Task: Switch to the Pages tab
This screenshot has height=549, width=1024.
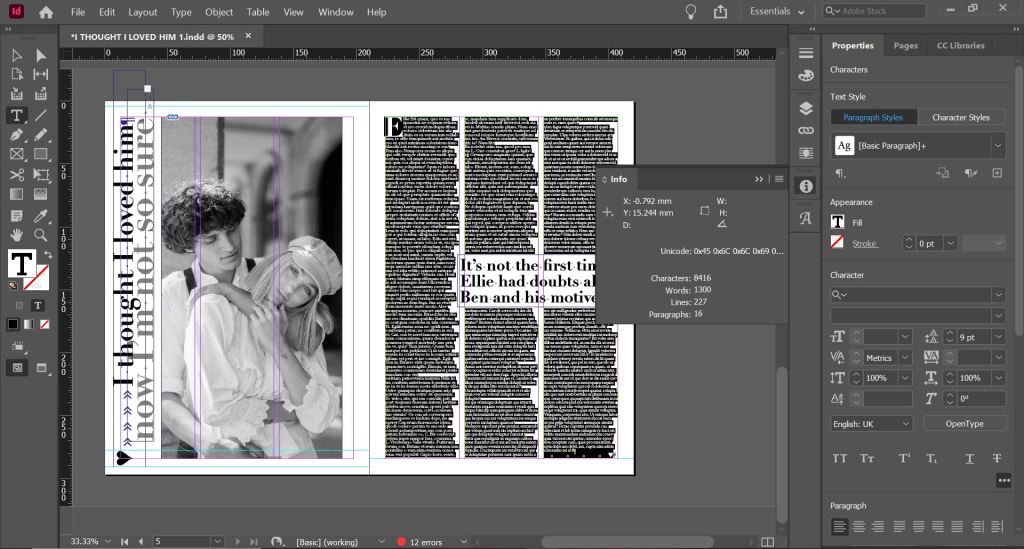Action: pos(905,45)
